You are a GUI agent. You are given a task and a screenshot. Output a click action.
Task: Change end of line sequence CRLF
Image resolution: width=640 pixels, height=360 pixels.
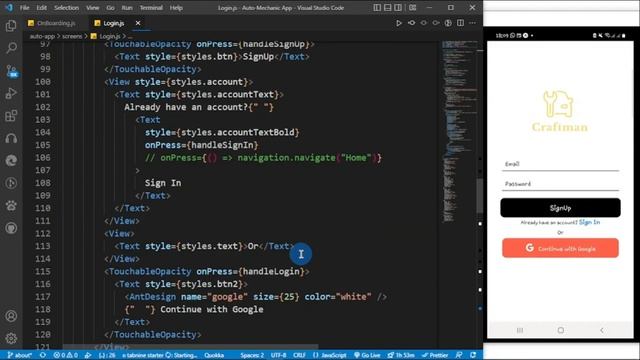point(299,355)
